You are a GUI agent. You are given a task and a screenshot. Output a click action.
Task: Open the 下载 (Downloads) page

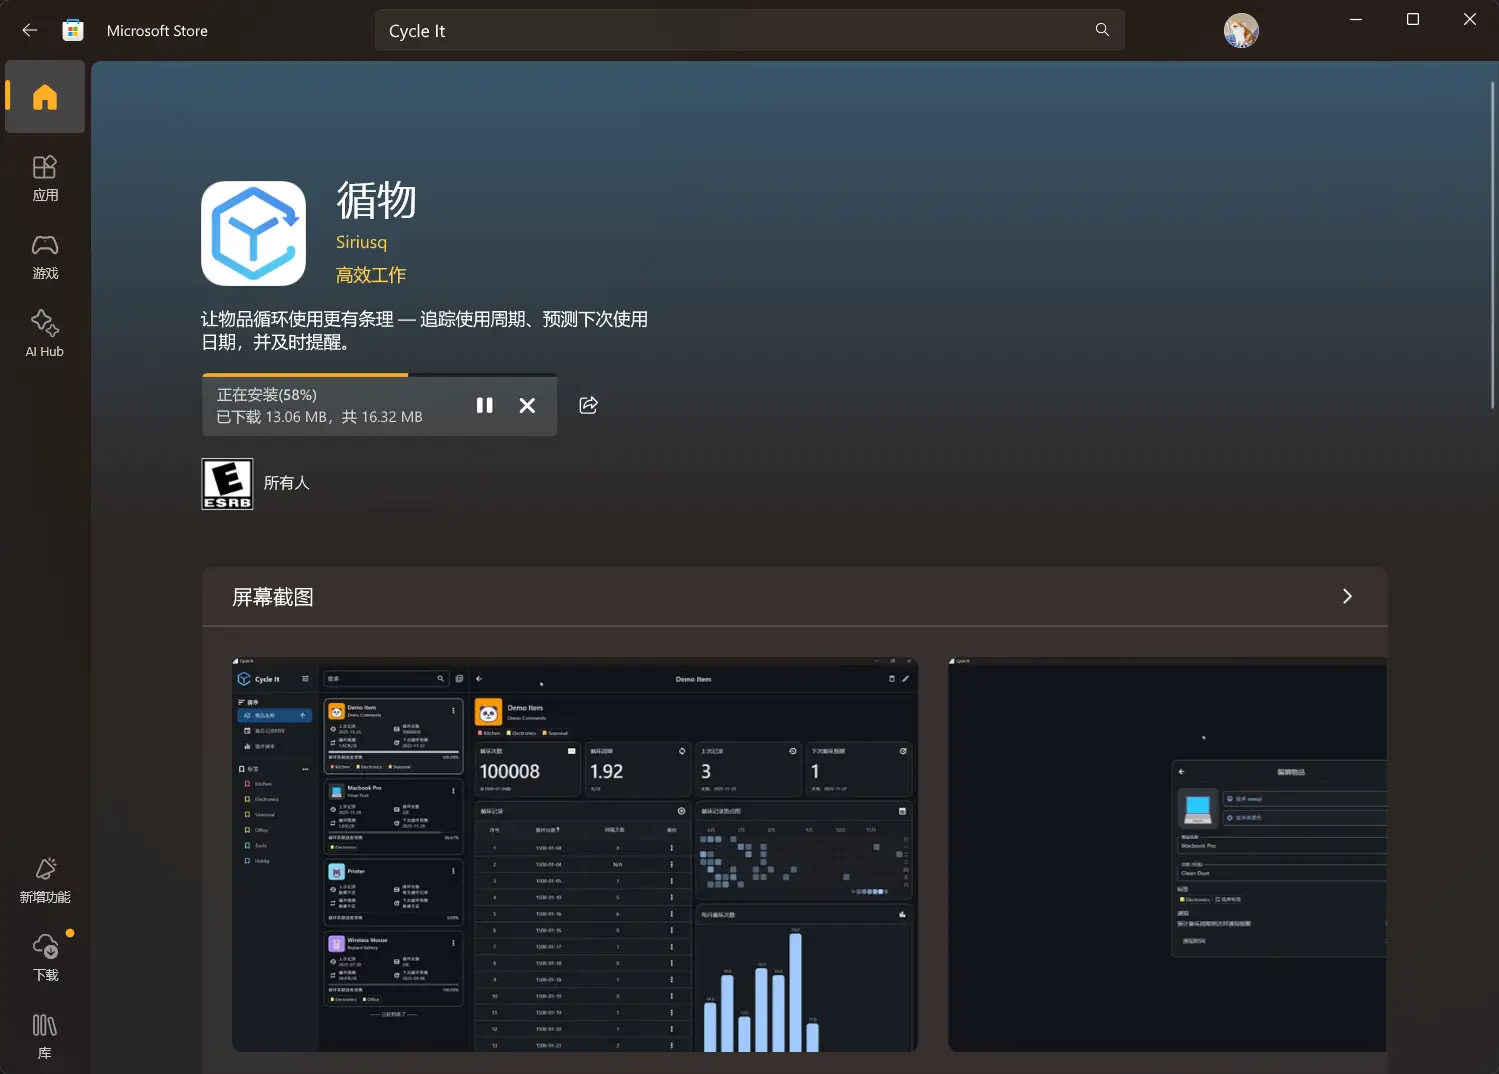point(45,958)
